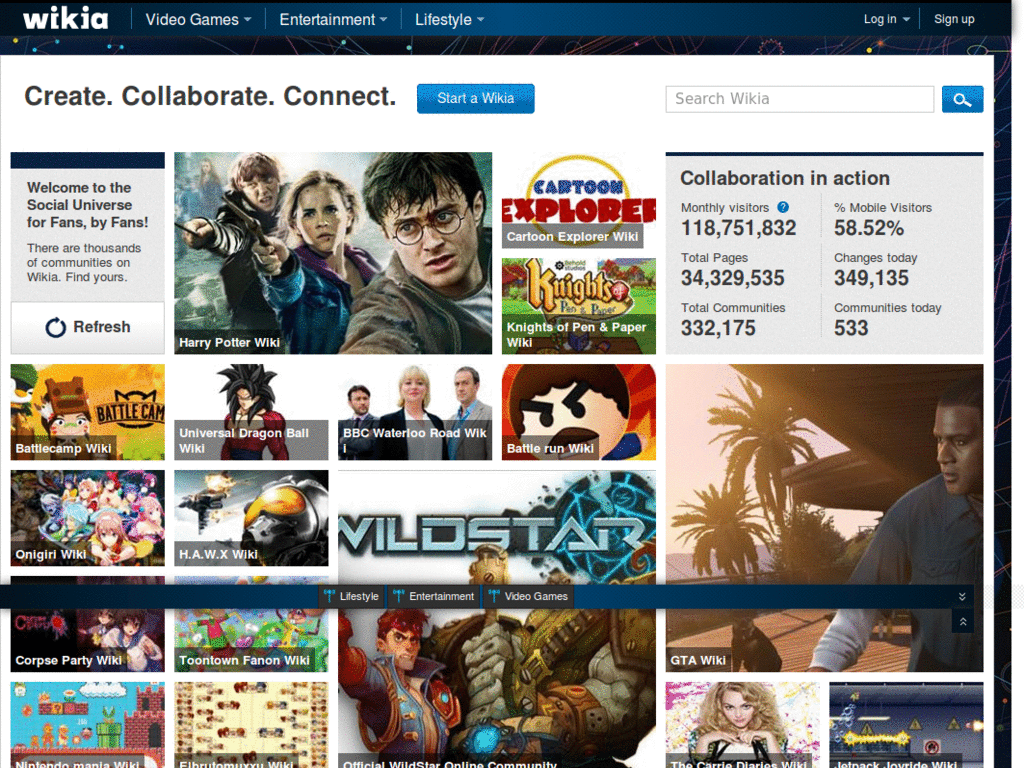
Task: Open the Nintendo mania Wiki tile
Action: [88, 725]
